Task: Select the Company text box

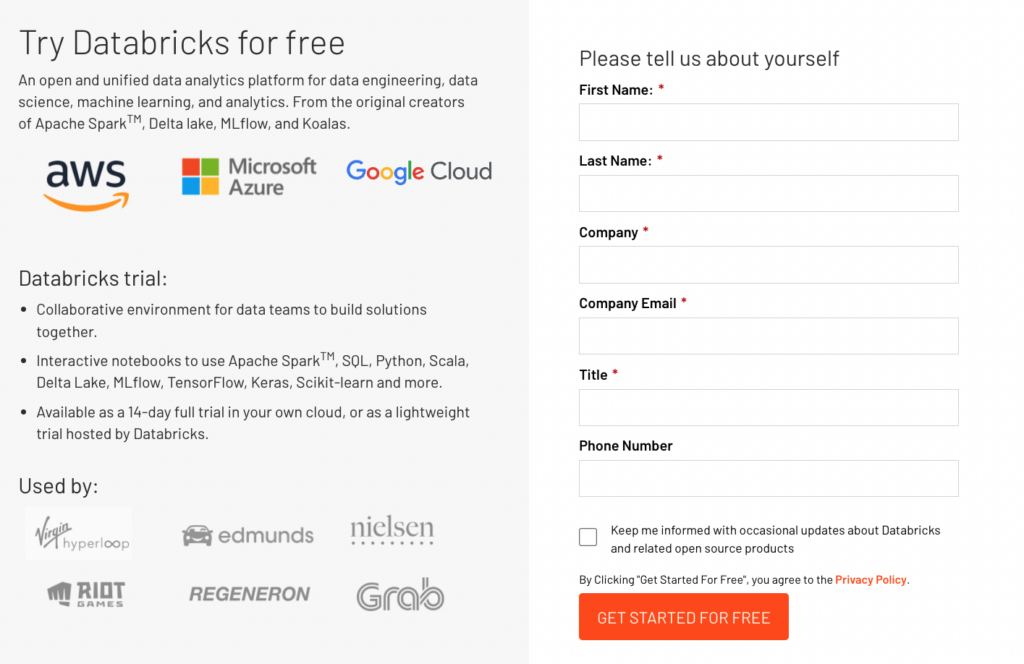Action: (x=768, y=265)
